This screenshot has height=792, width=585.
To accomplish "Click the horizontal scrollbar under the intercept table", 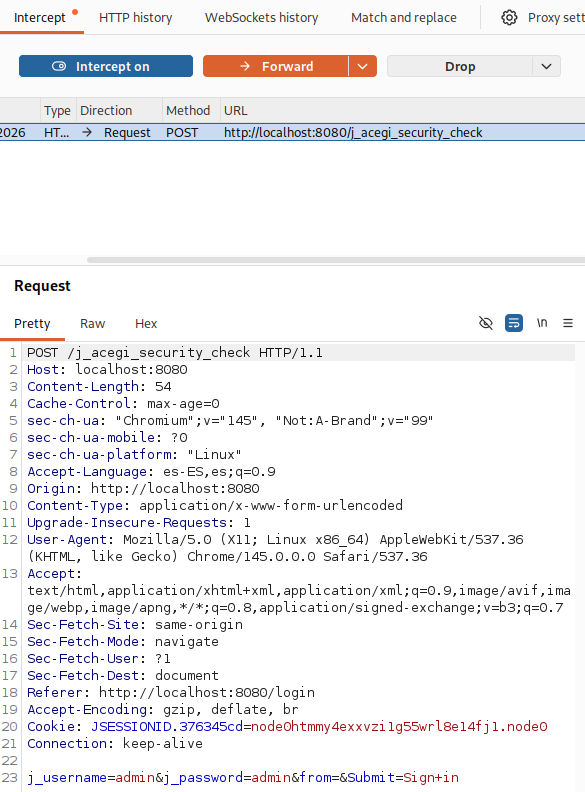I will coord(336,260).
